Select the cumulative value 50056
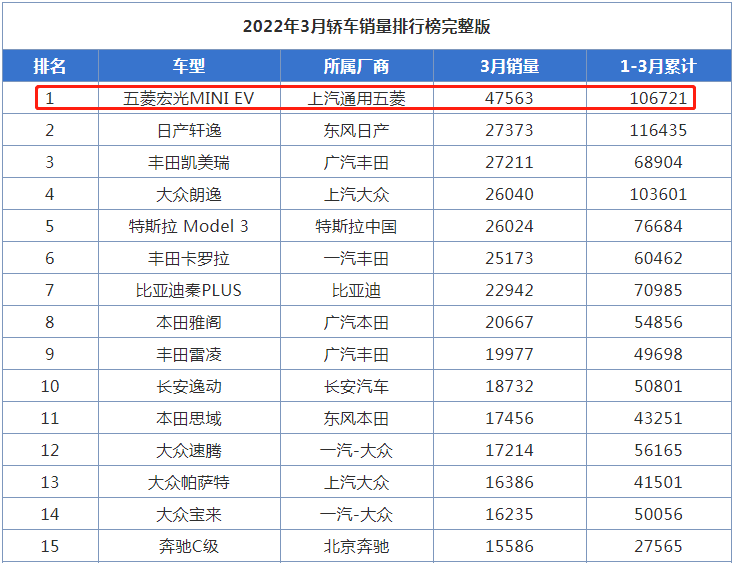 (x=658, y=515)
